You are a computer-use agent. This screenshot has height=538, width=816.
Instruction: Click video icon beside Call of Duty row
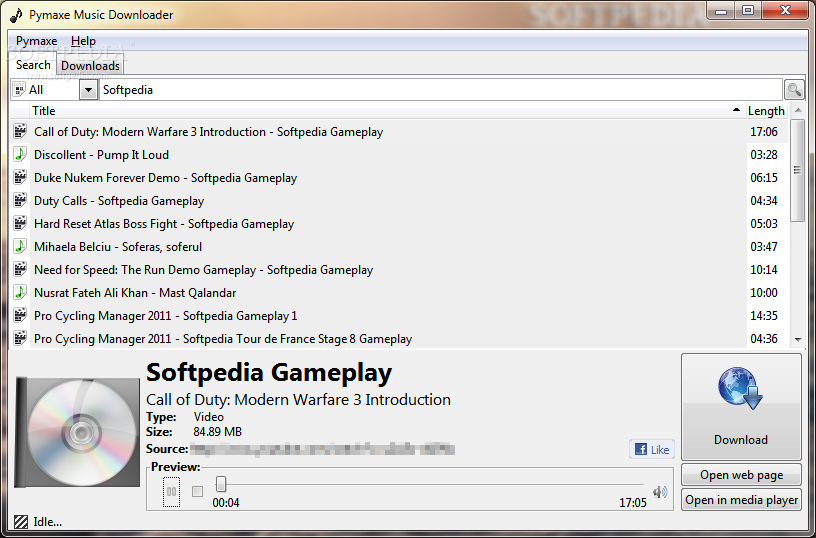[20, 132]
